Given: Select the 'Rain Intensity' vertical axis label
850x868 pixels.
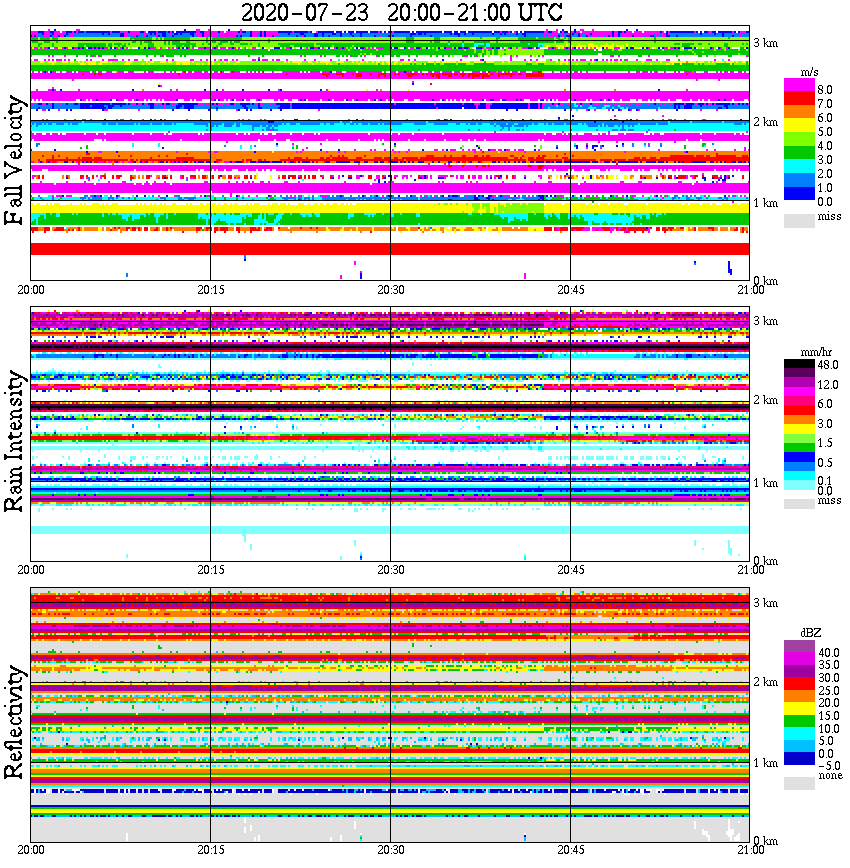Looking at the screenshot, I should (x=14, y=441).
